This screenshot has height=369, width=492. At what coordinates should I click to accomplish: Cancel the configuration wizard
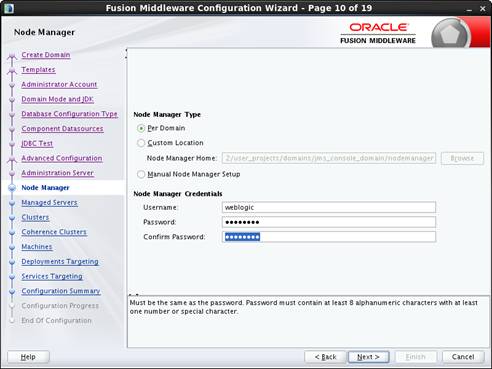[463, 357]
